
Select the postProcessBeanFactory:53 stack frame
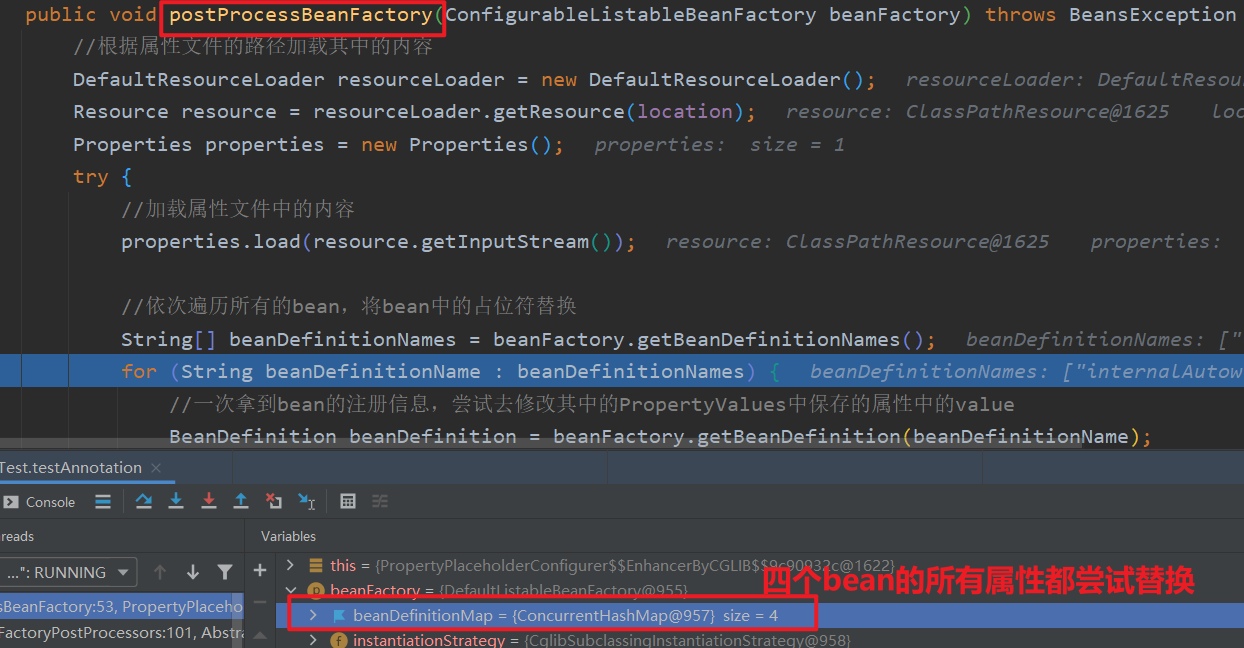coord(120,606)
